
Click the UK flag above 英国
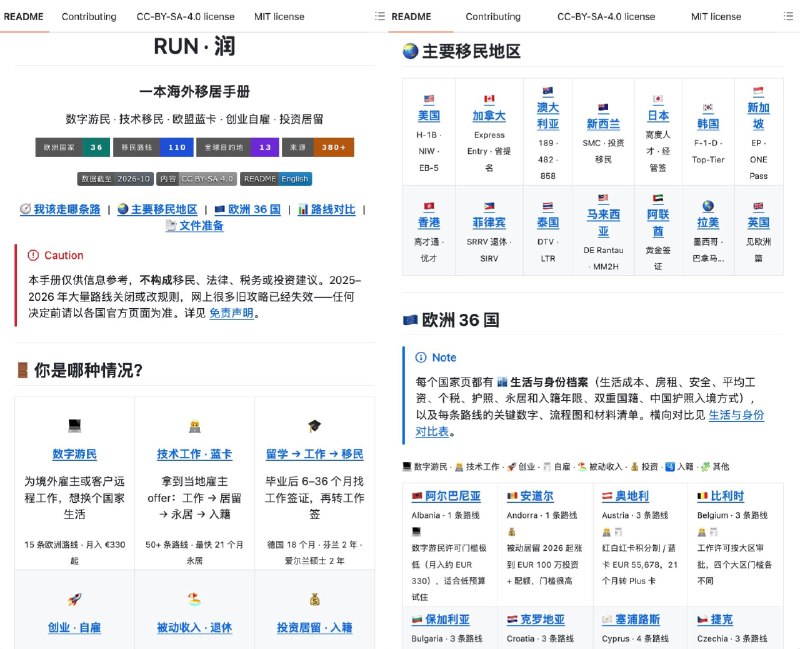758,206
